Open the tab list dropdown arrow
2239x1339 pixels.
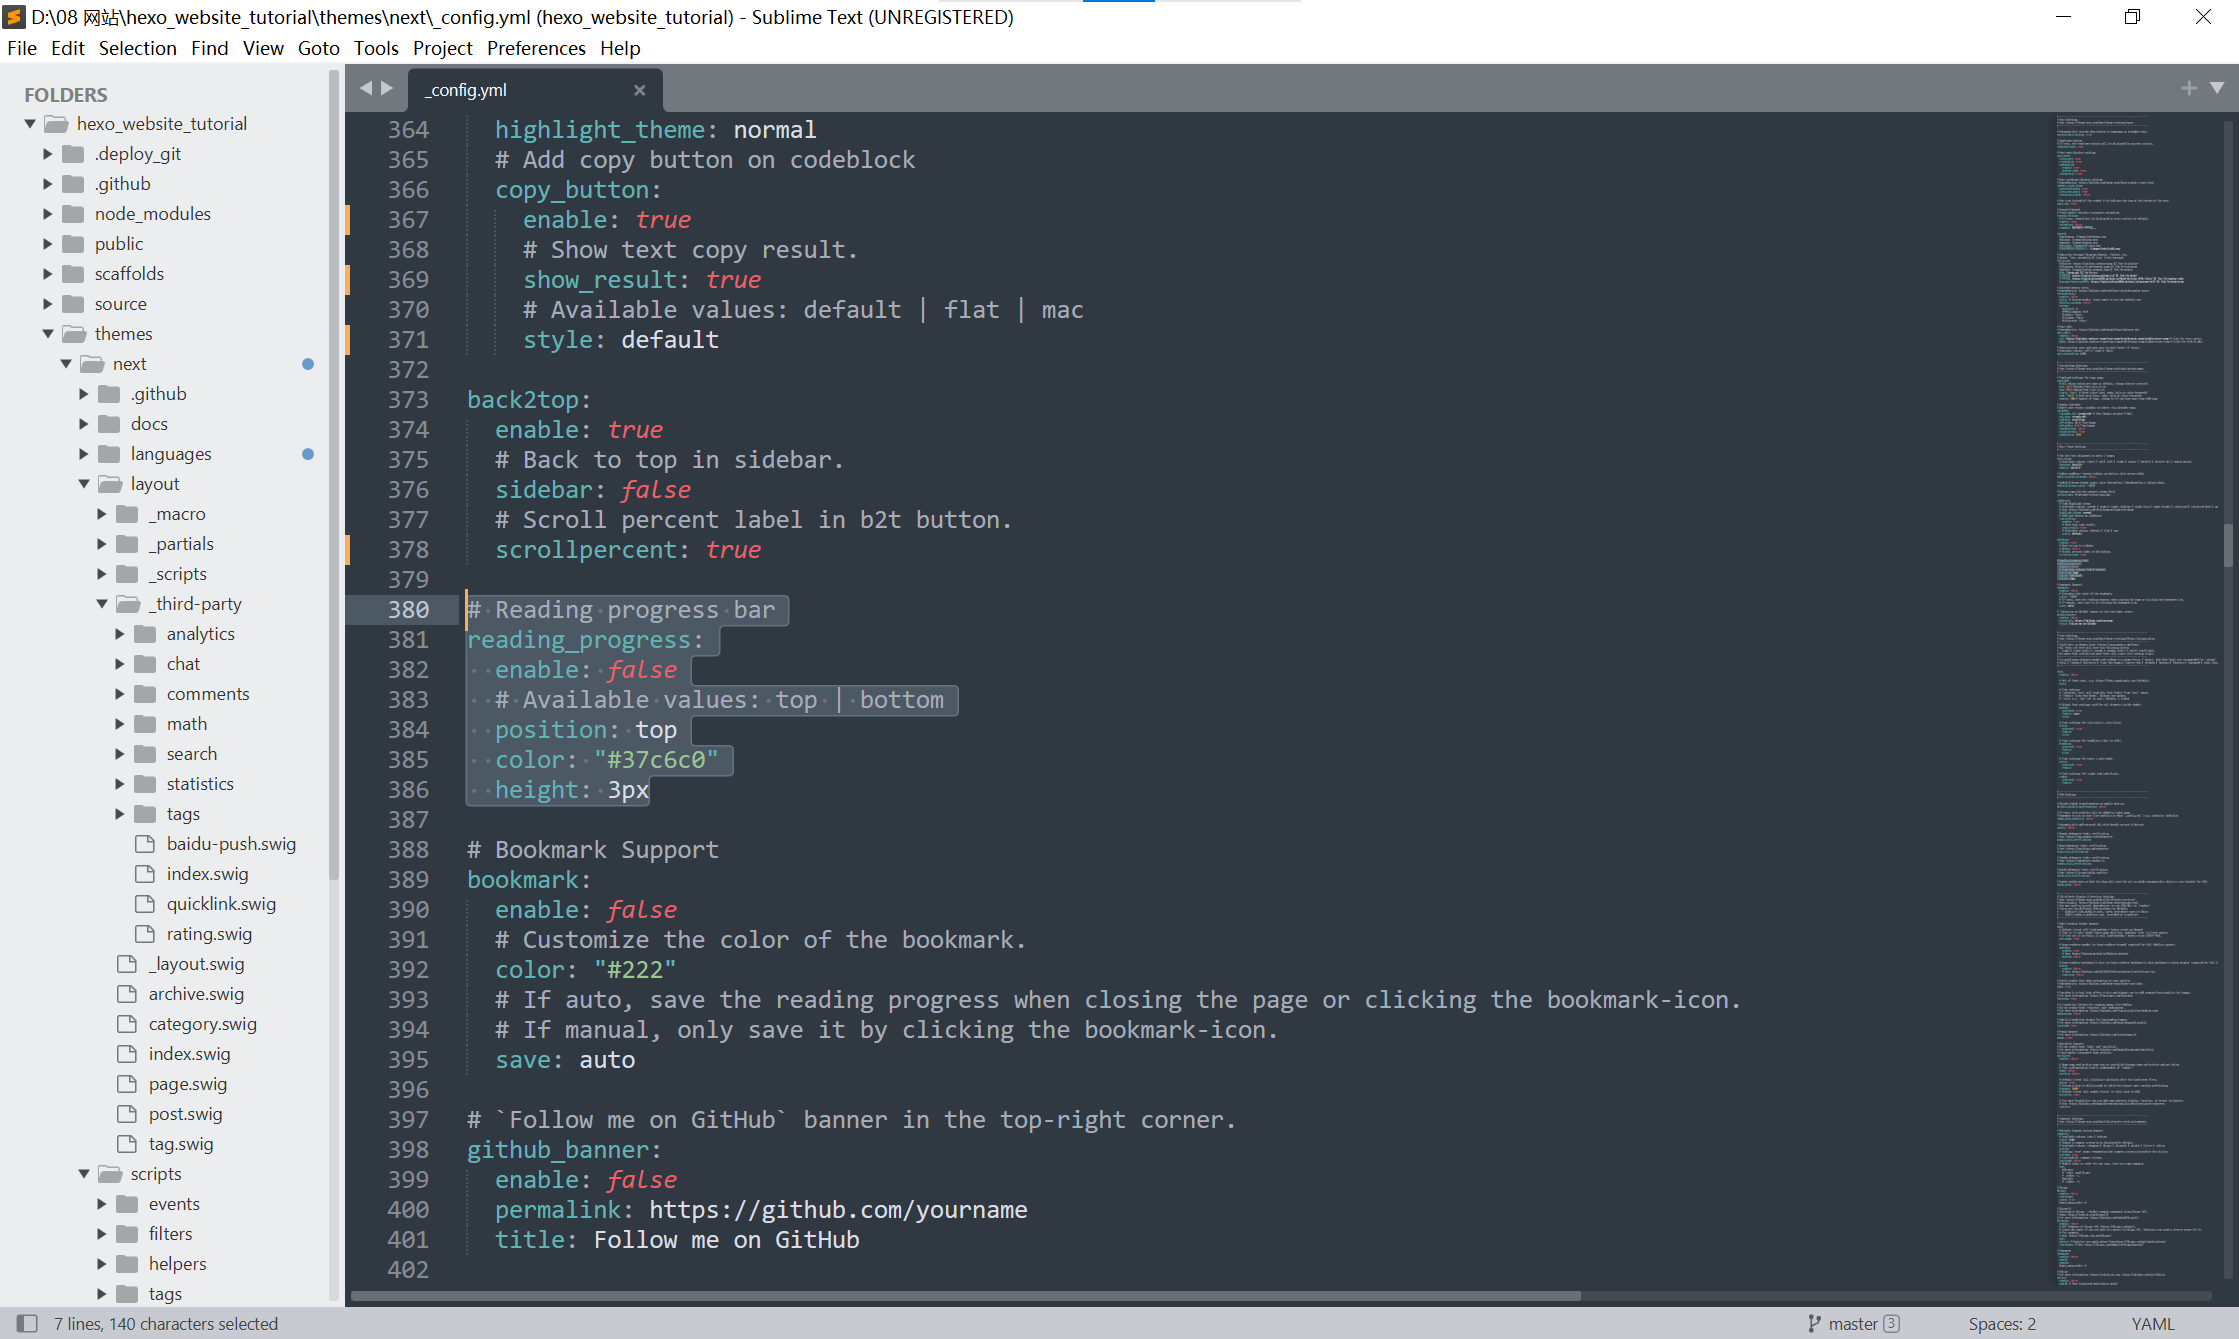point(2217,88)
